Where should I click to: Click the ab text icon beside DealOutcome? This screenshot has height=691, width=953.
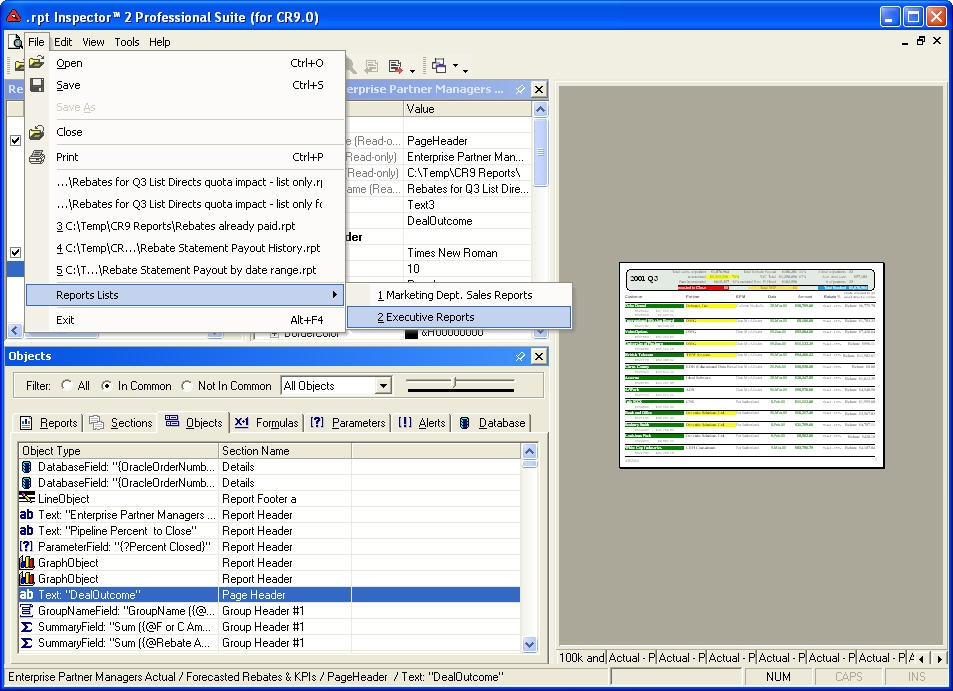click(x=27, y=594)
